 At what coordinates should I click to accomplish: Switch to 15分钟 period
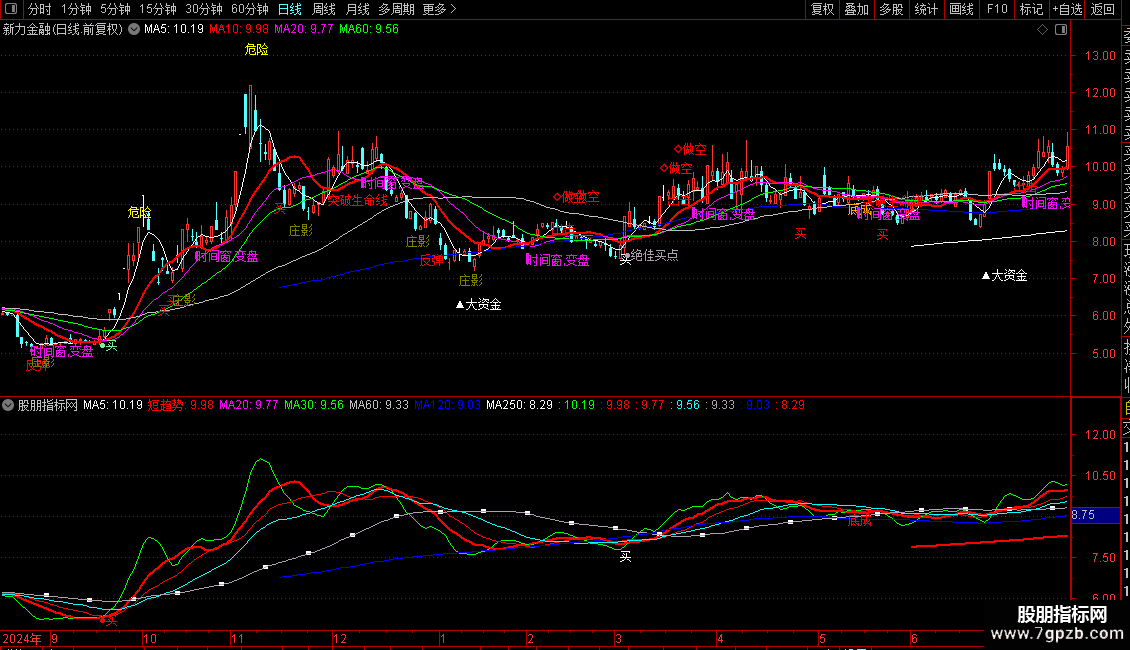pyautogui.click(x=158, y=9)
